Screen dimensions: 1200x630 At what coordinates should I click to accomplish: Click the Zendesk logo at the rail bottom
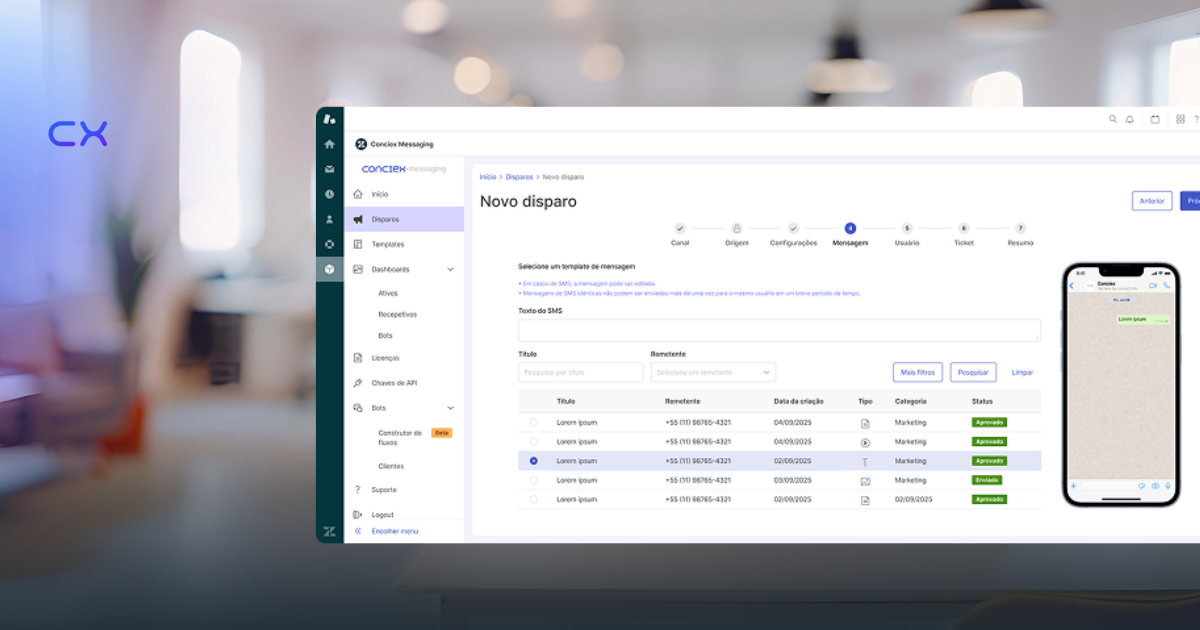(329, 531)
